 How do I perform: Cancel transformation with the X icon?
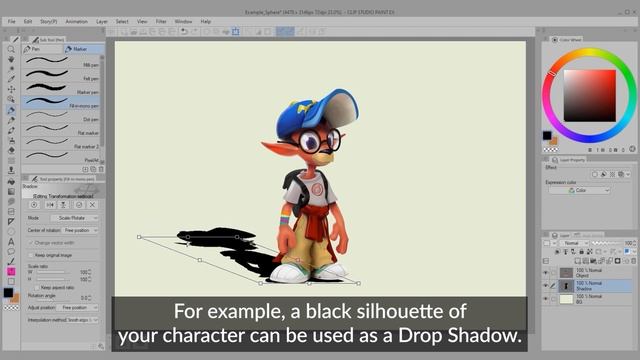point(92,205)
